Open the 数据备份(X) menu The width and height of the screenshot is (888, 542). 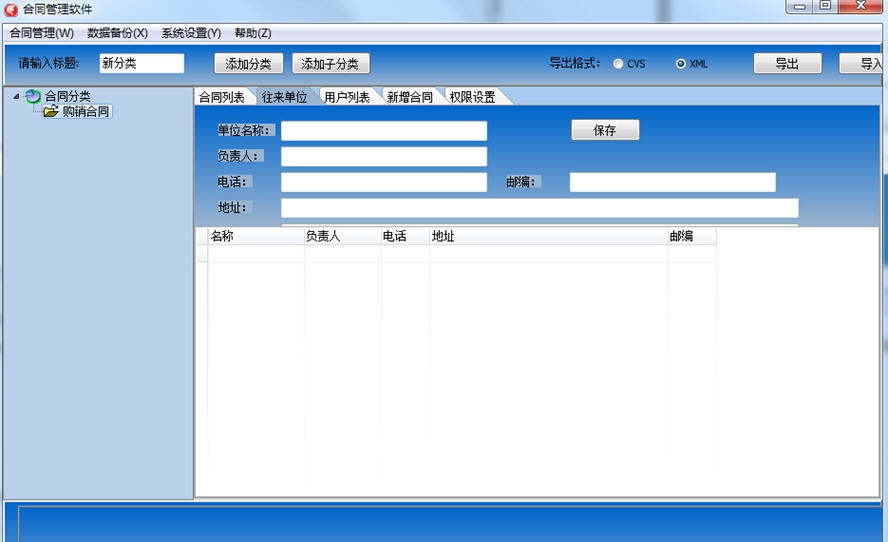117,33
